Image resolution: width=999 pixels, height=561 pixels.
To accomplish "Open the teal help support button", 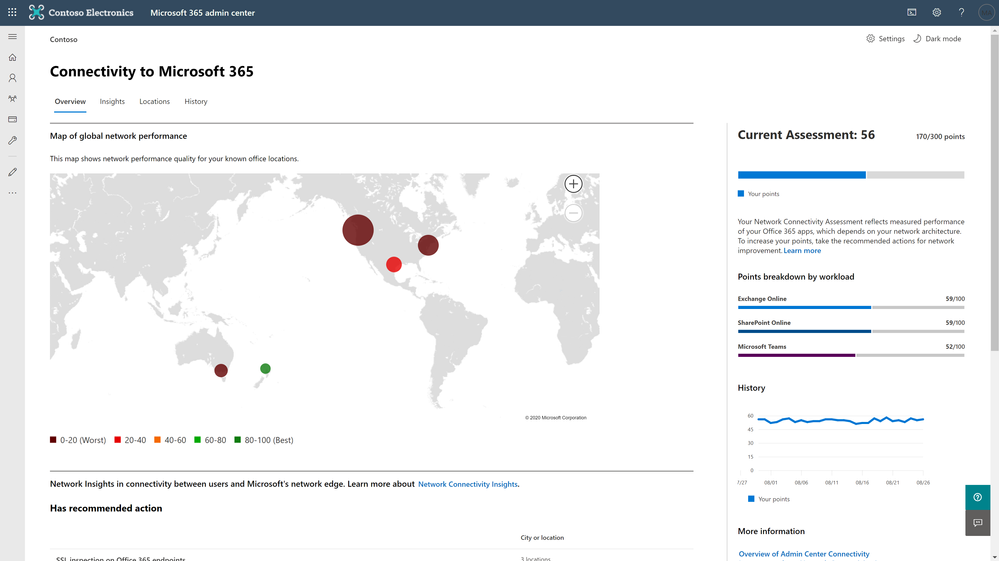I will pyautogui.click(x=977, y=497).
